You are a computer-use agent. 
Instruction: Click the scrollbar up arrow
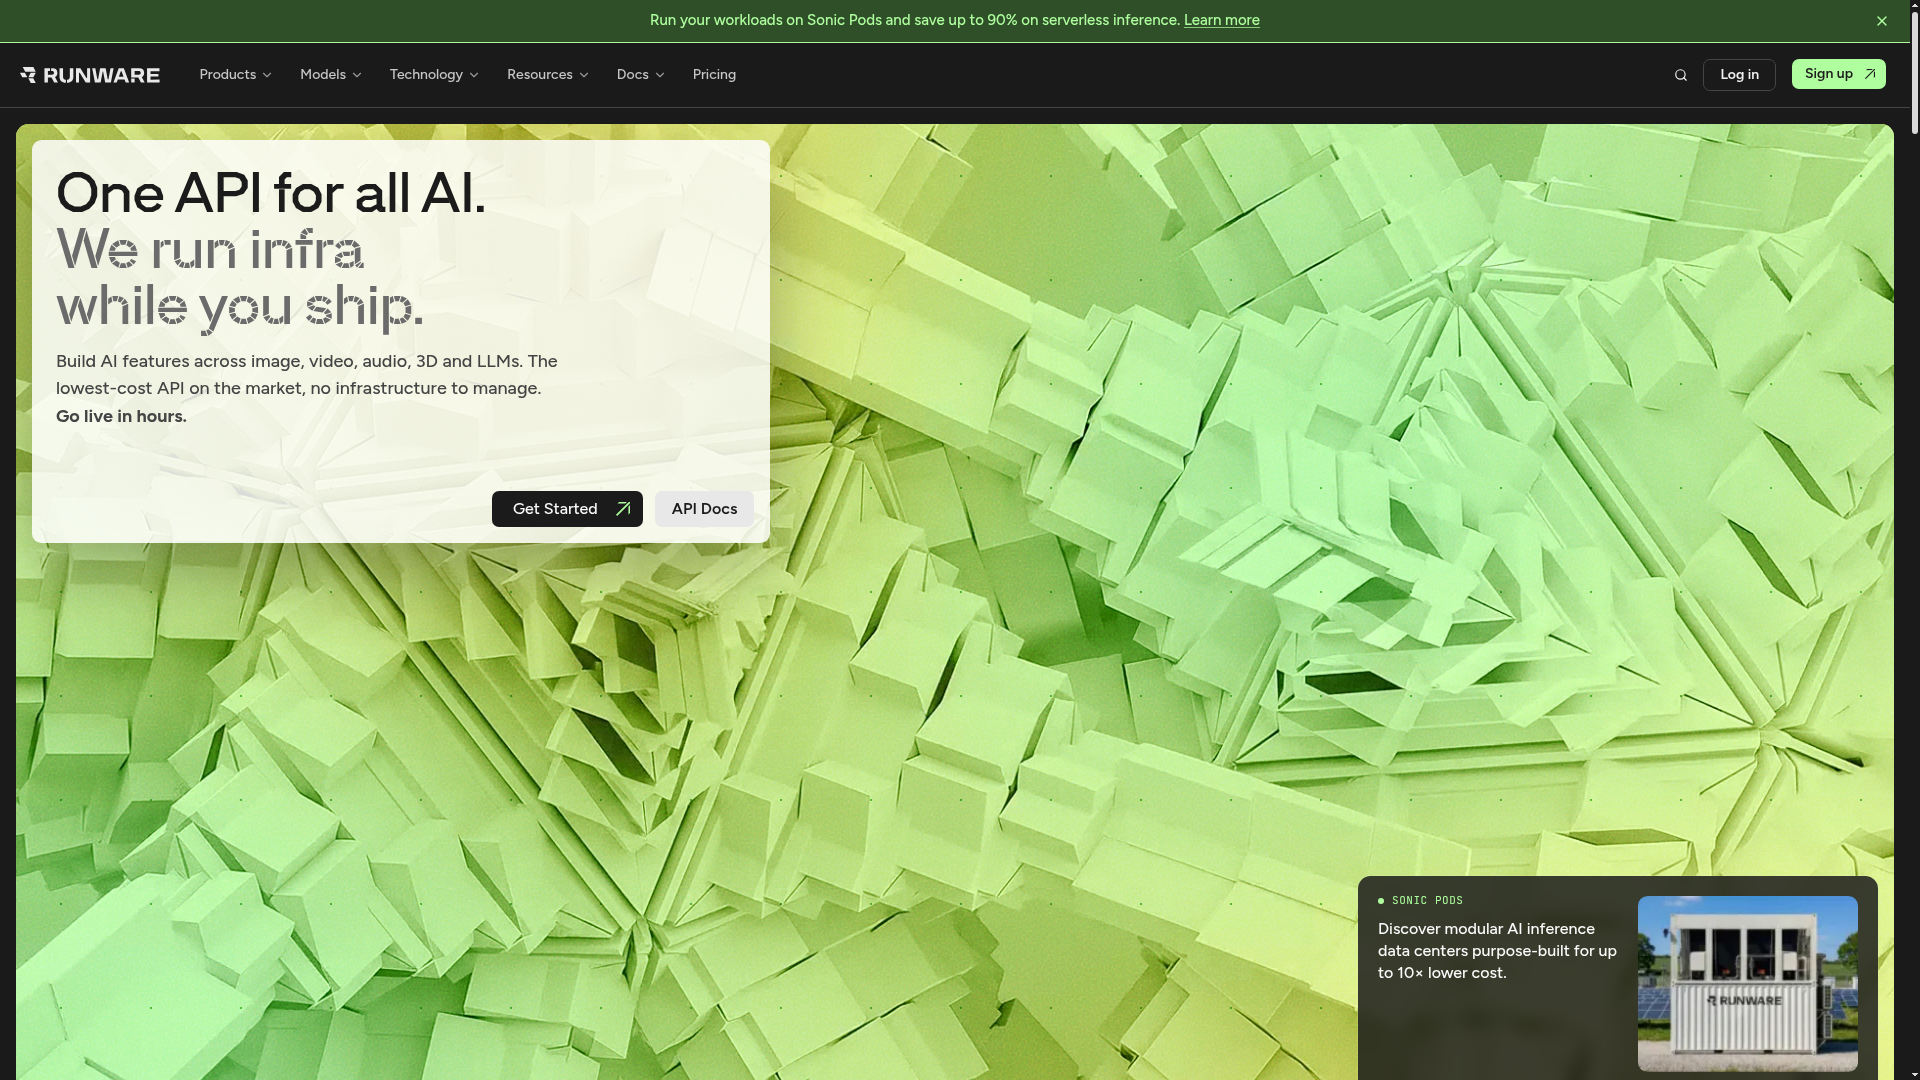[x=1914, y=6]
